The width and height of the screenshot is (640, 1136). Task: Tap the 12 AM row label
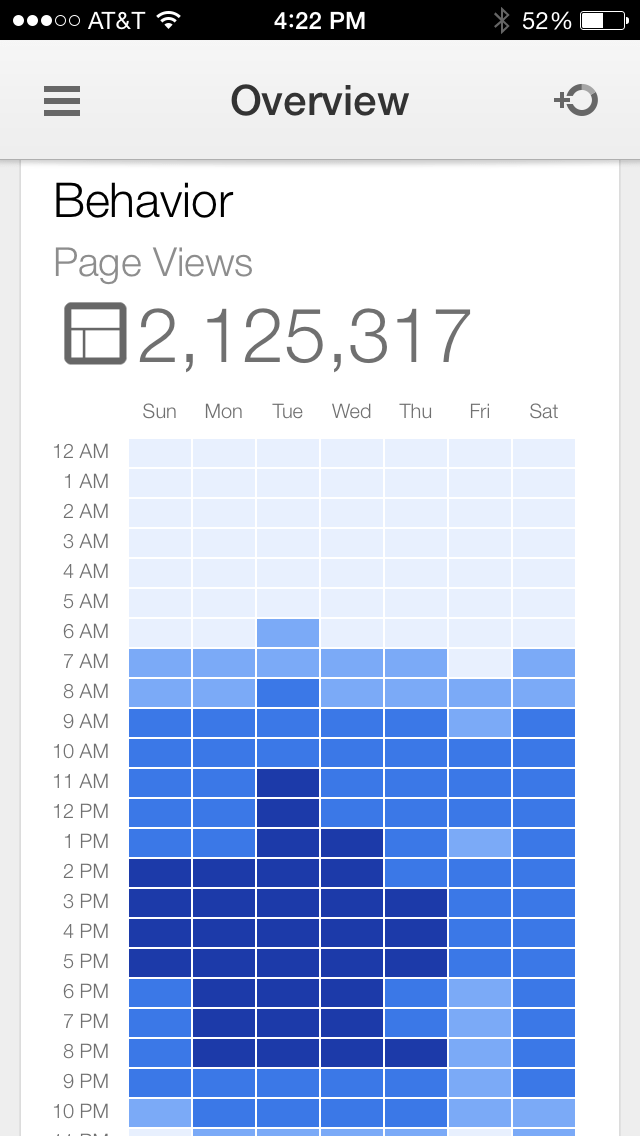[x=80, y=451]
